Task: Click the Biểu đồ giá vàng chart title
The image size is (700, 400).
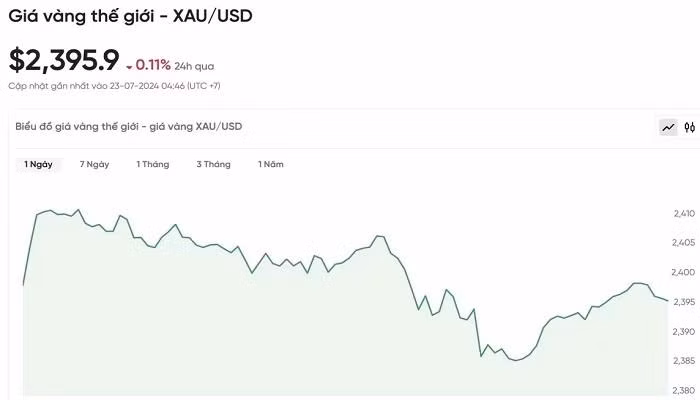Action: (x=128, y=126)
